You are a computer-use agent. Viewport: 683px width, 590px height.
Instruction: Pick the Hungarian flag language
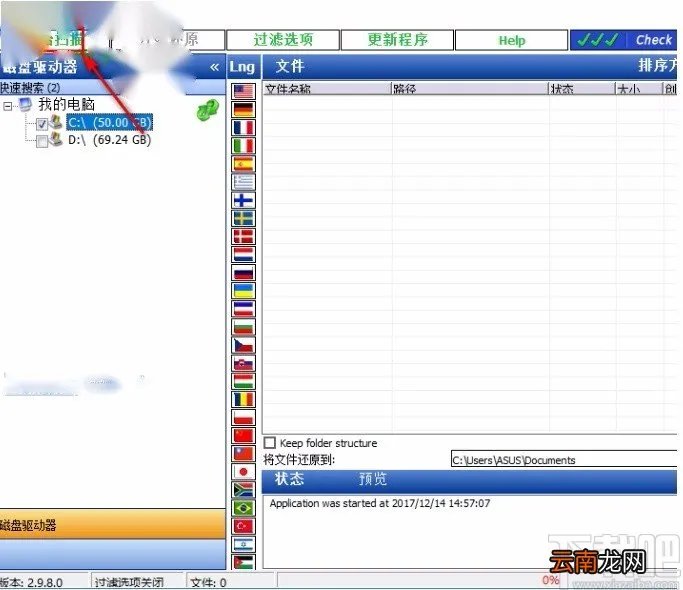[243, 381]
